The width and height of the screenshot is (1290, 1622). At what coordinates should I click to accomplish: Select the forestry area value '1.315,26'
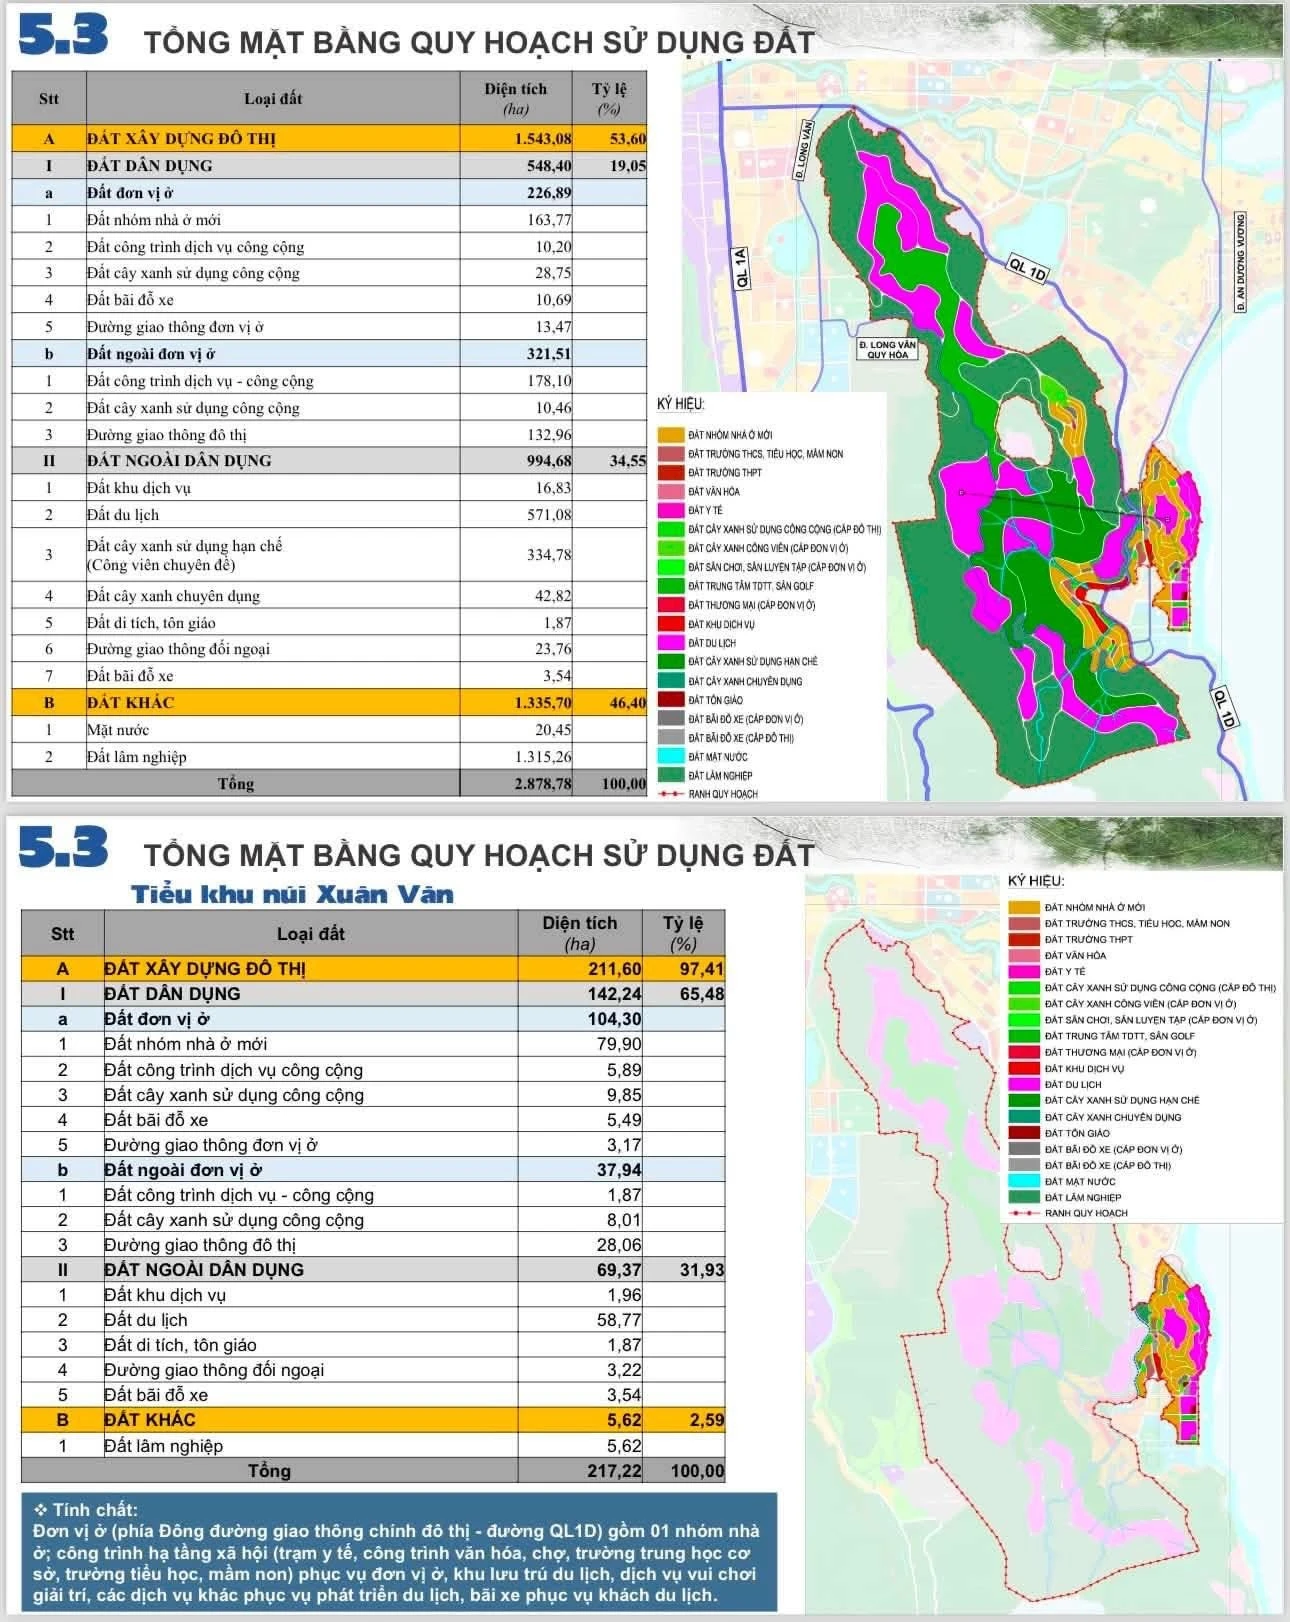[543, 757]
